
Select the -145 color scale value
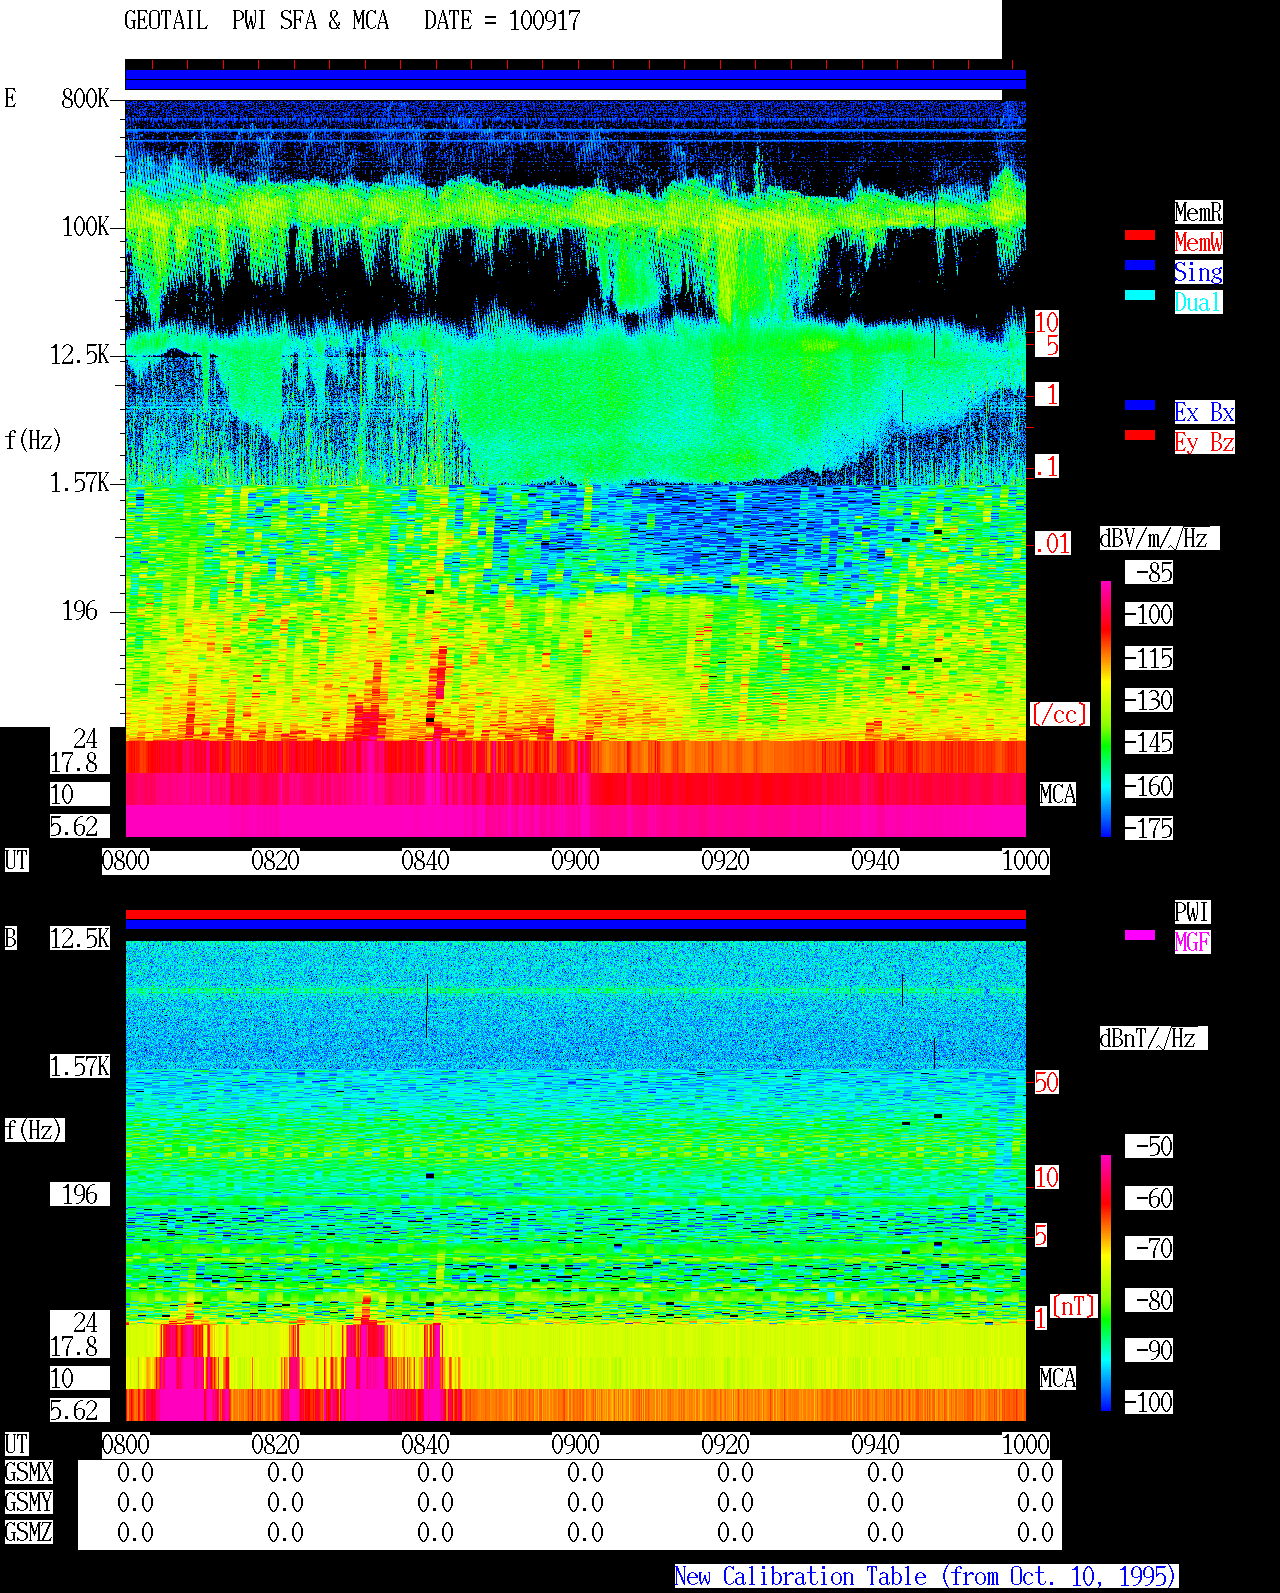(x=1149, y=742)
